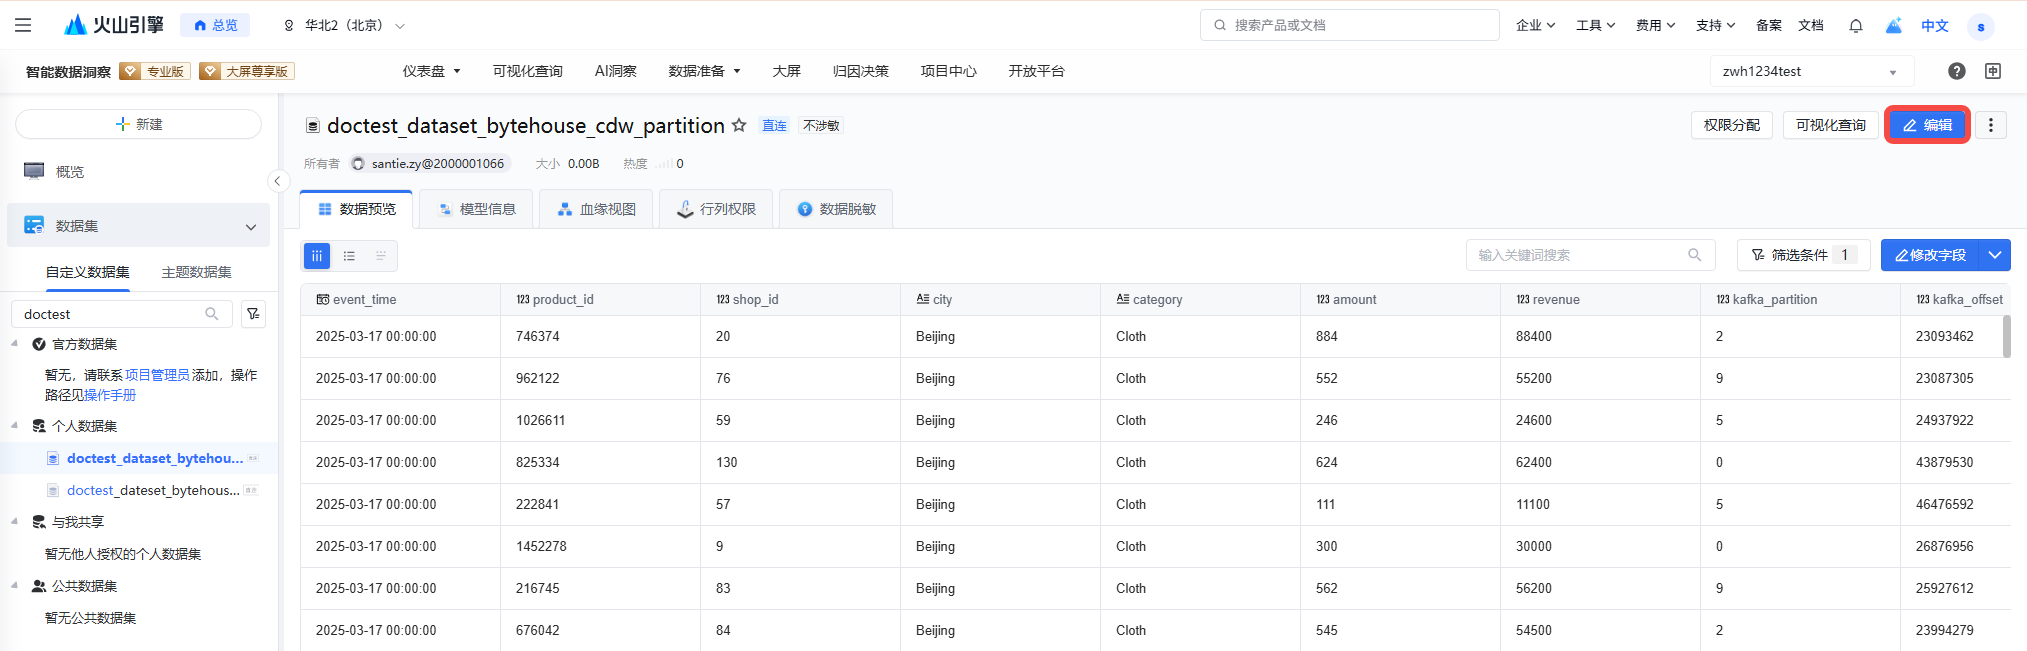Open the notification bell
Screen dimensions: 2027x651
tap(1855, 26)
